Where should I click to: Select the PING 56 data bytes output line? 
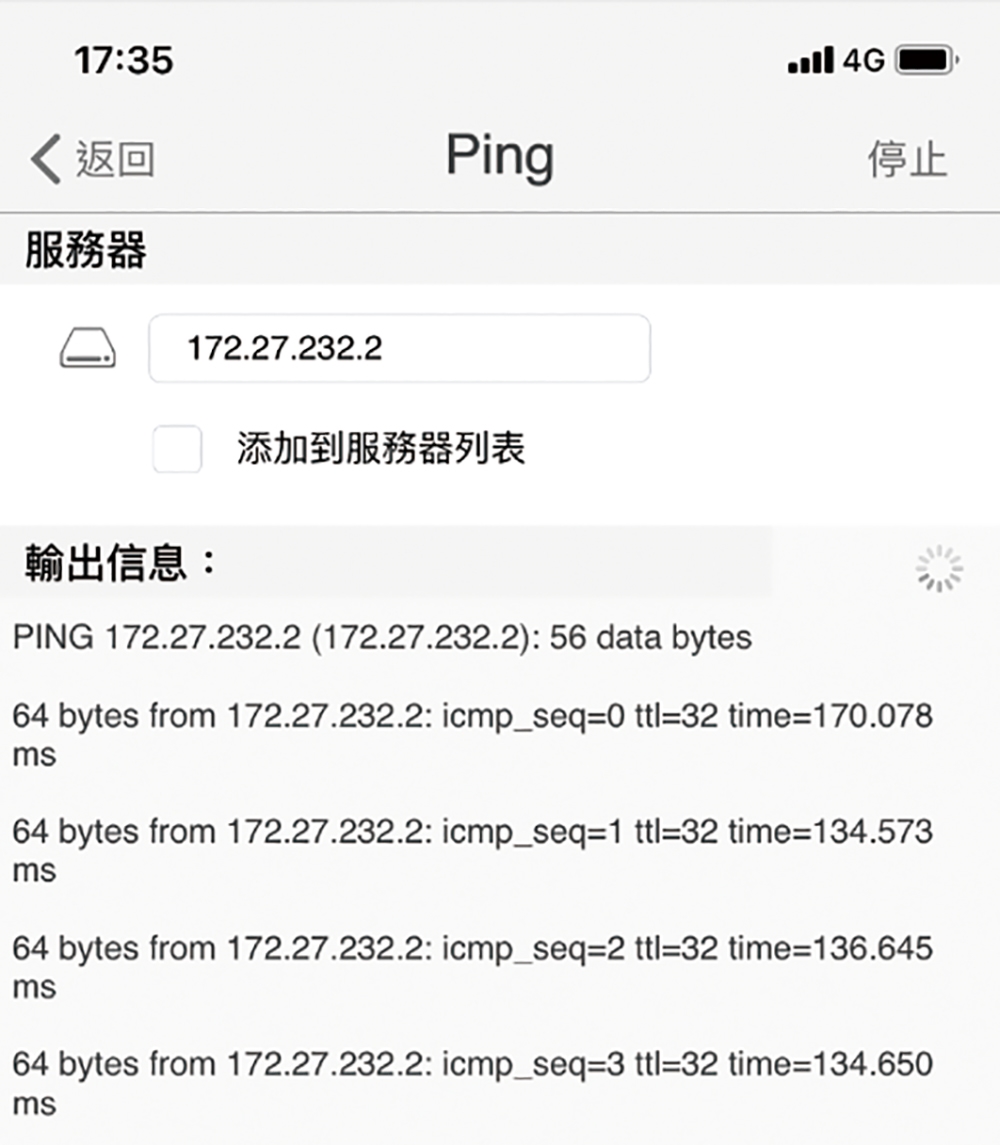coord(382,638)
